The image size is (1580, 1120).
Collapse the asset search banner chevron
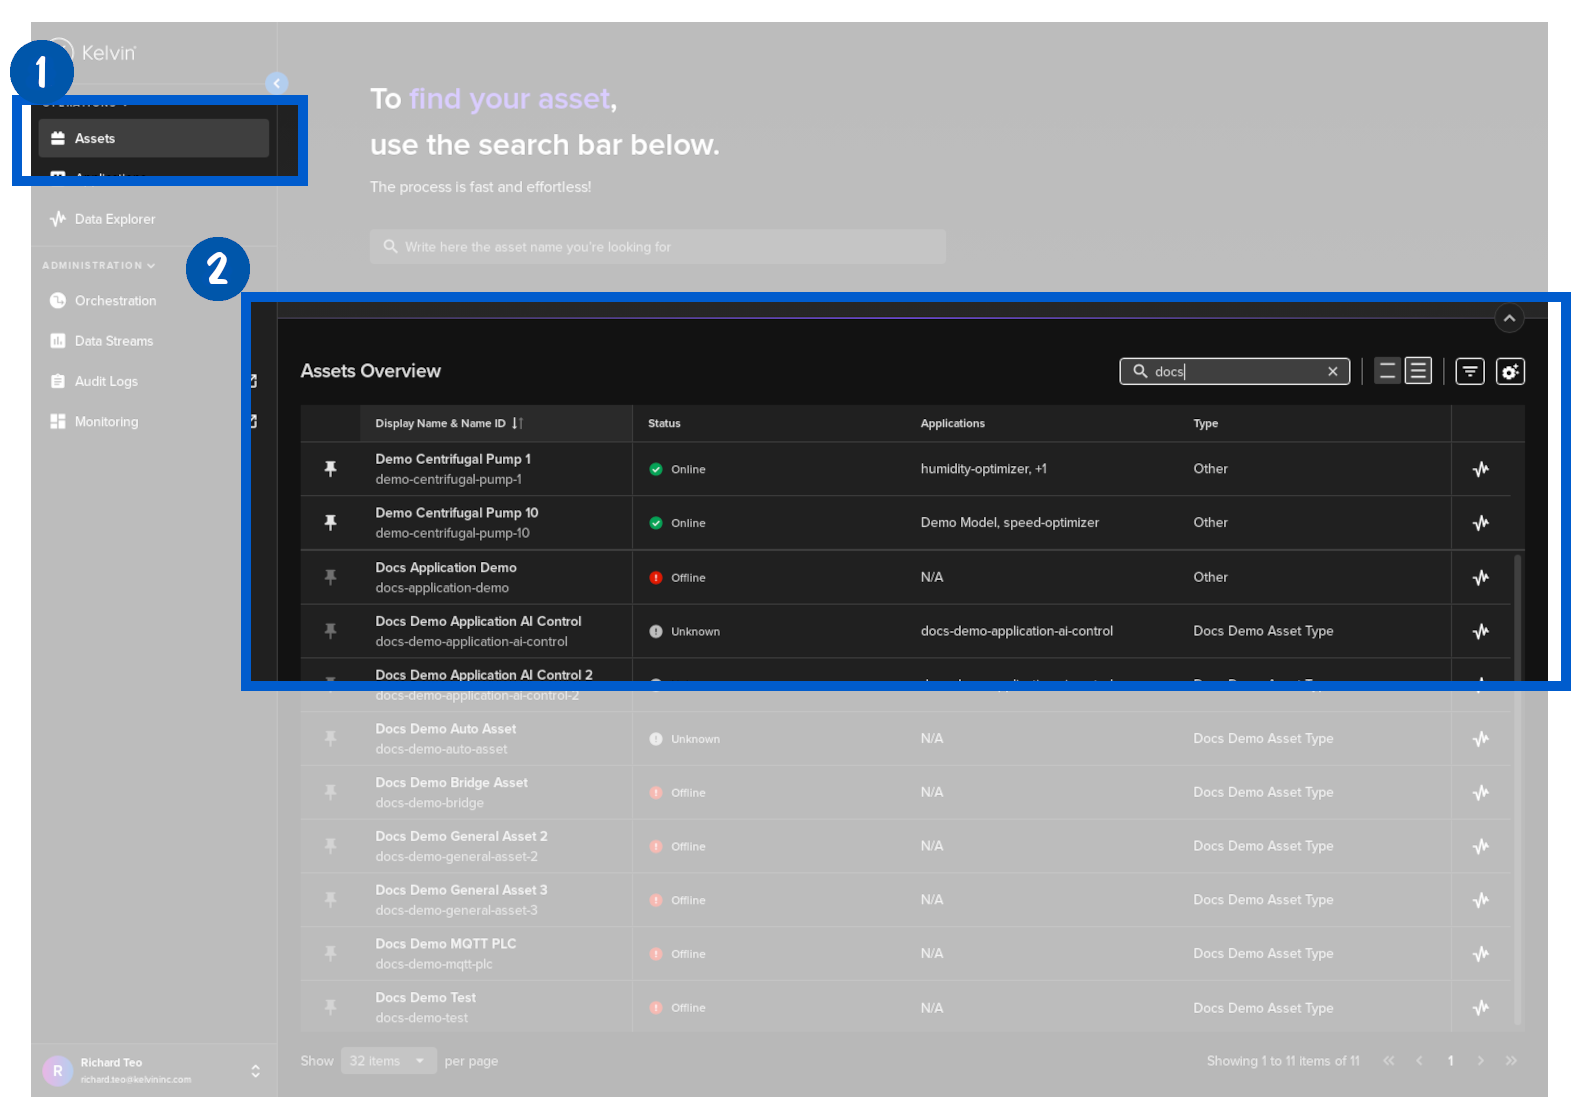click(1509, 319)
